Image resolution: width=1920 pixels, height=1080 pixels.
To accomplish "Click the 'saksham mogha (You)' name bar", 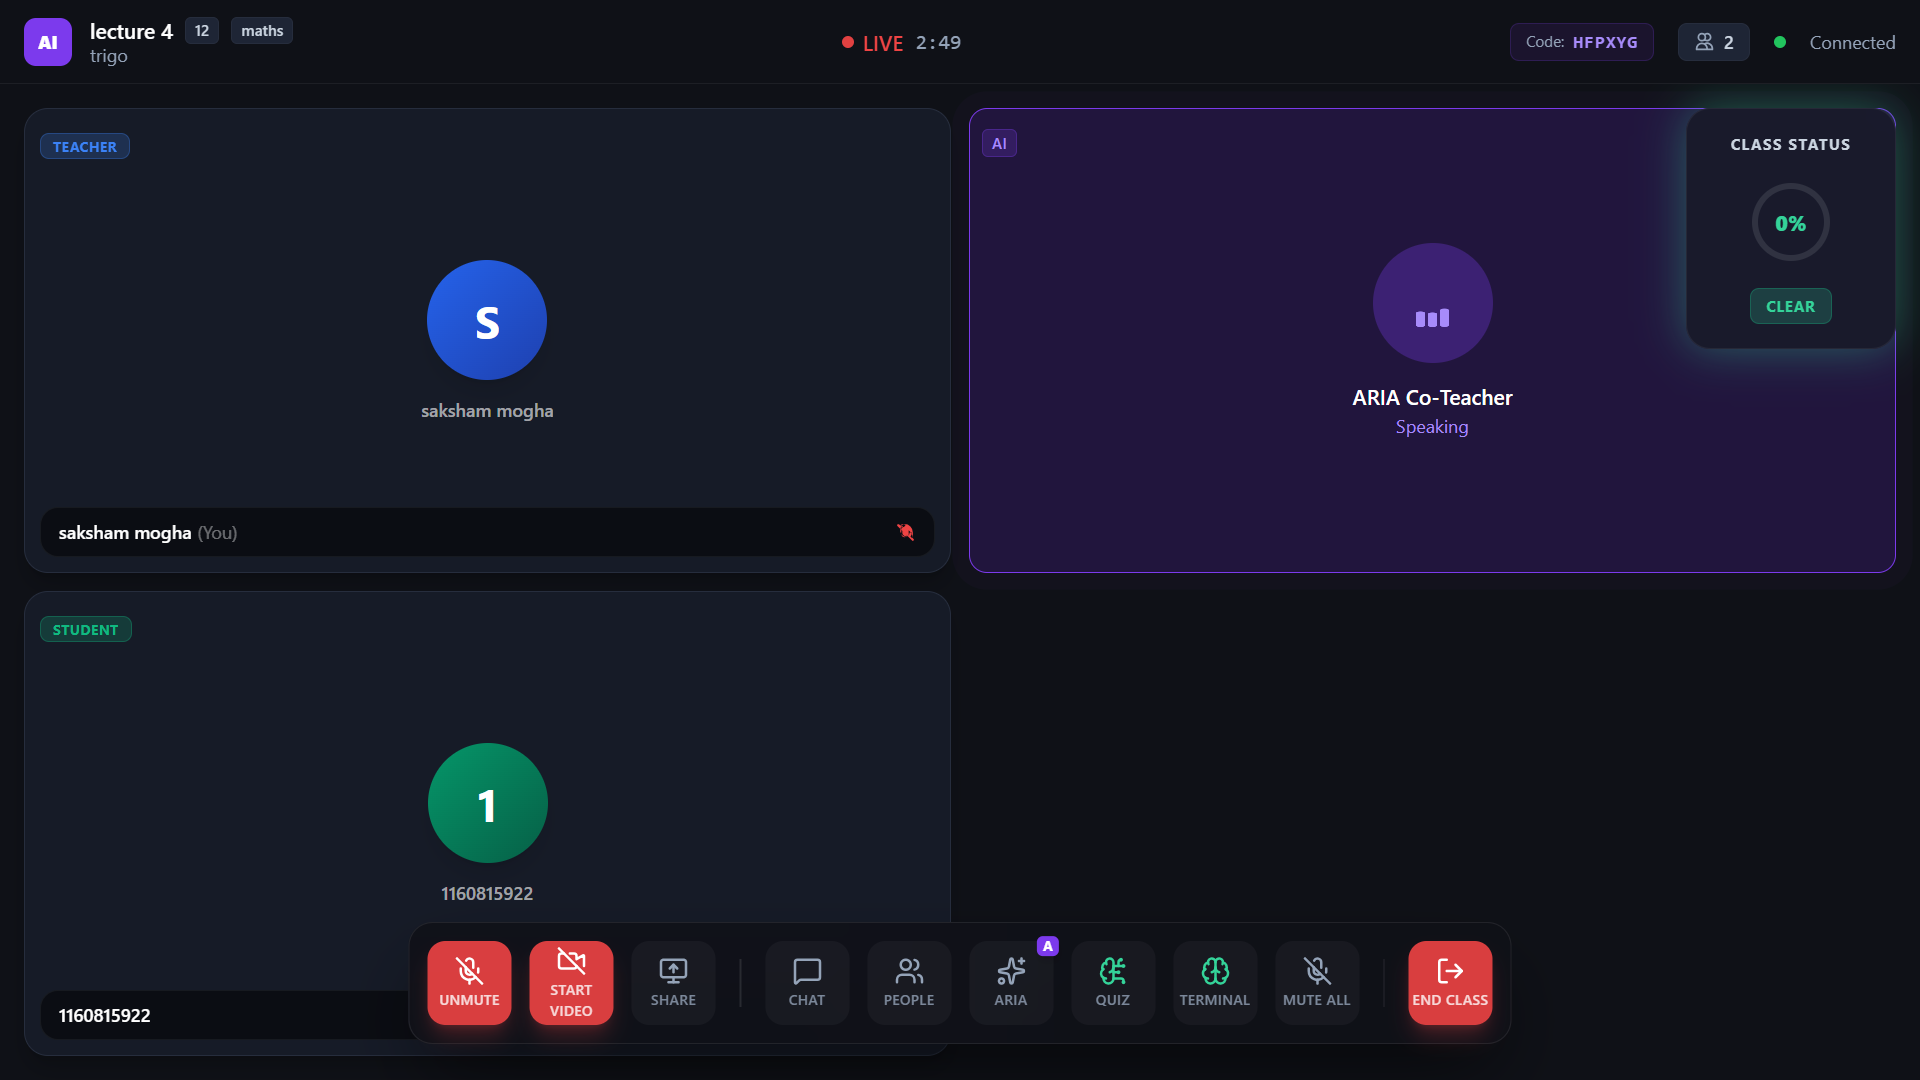I will coord(487,532).
